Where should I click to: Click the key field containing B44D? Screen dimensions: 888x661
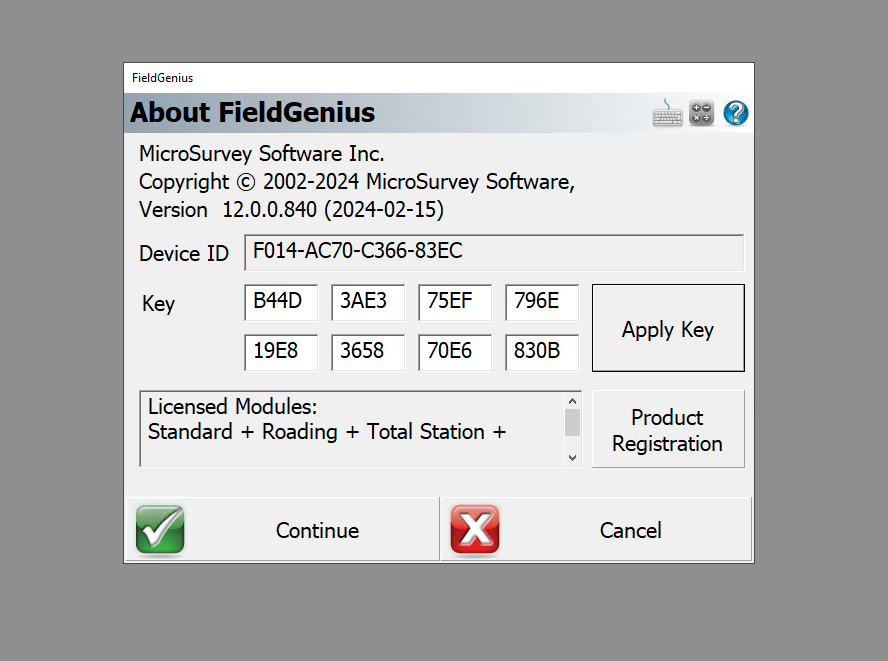point(281,302)
